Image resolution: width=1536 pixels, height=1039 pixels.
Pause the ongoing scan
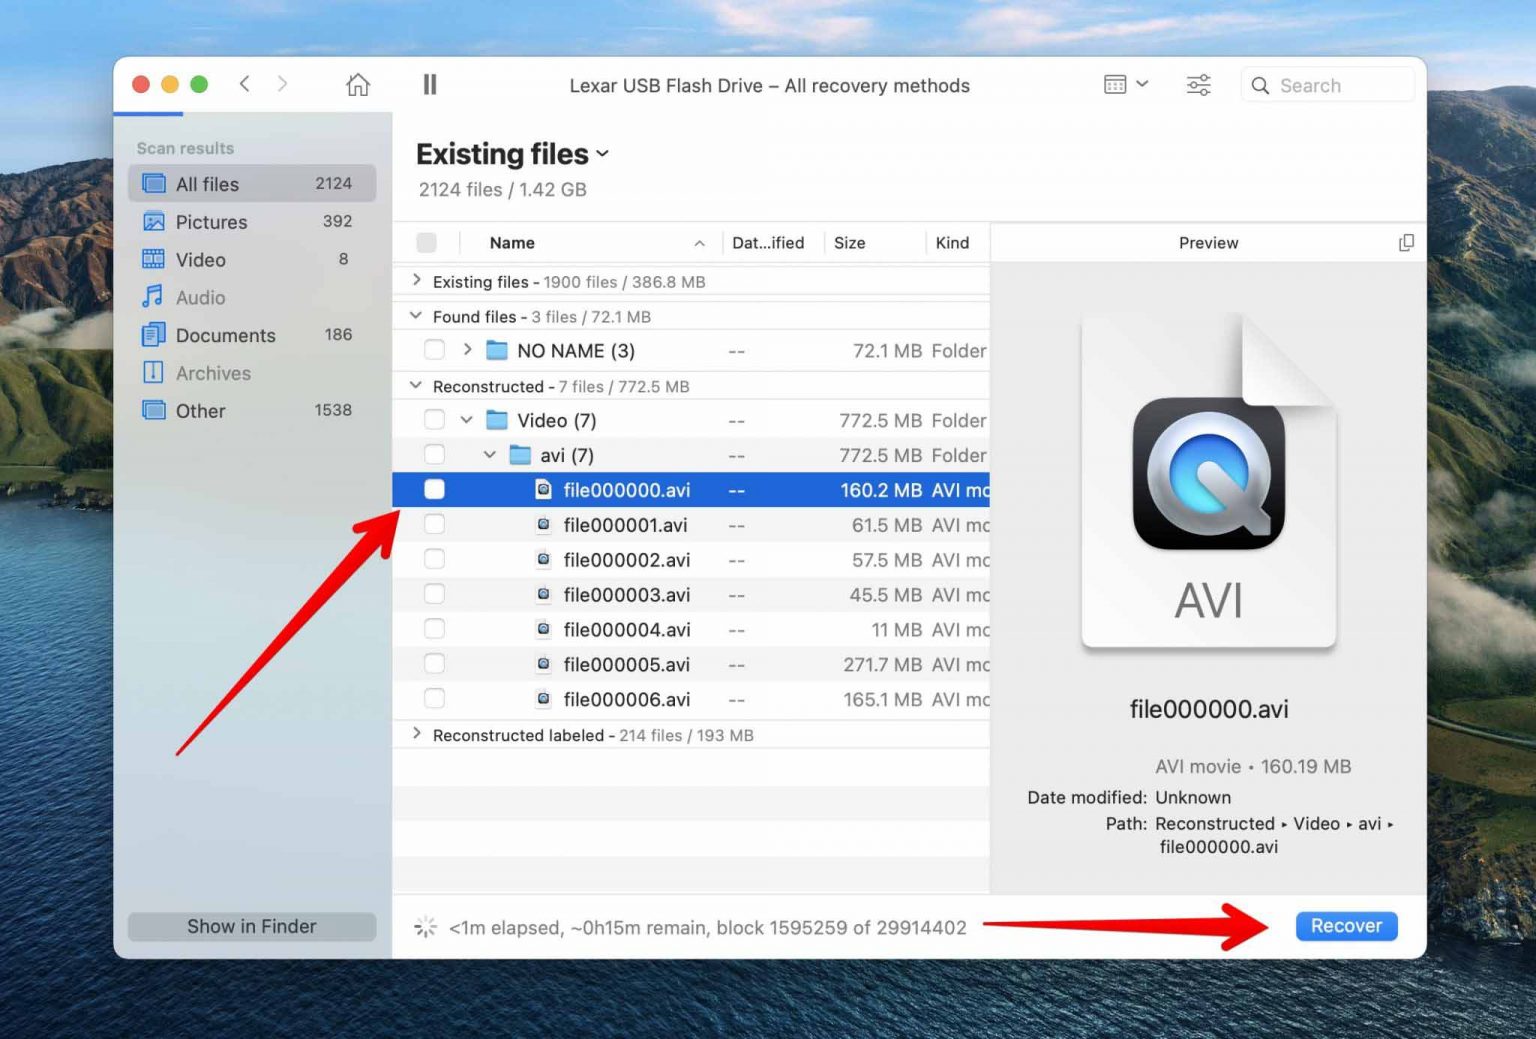(x=429, y=85)
